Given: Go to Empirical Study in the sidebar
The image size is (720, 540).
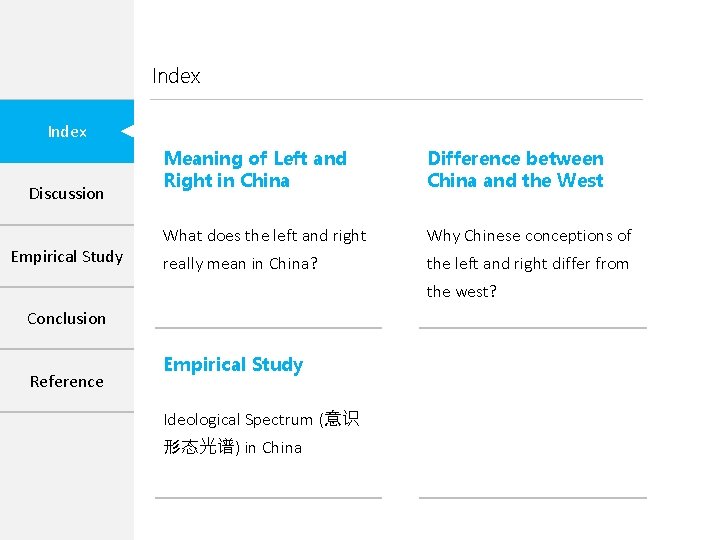Looking at the screenshot, I should [x=66, y=257].
